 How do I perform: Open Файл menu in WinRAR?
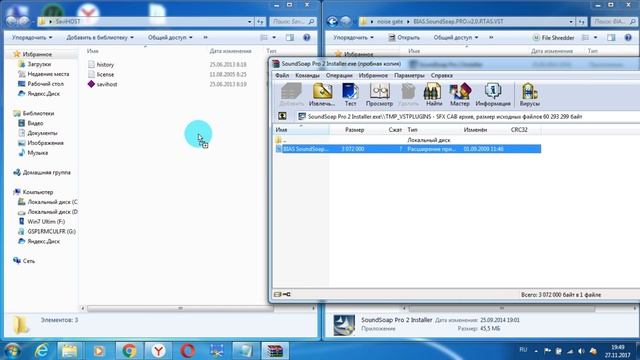tap(282, 76)
